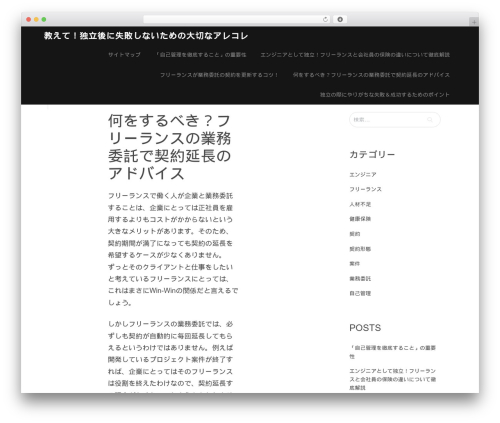The image size is (500, 423).
Task: Open フリーランスが業務委託の契約を更新するコツ！ menu item
Action: point(219,75)
